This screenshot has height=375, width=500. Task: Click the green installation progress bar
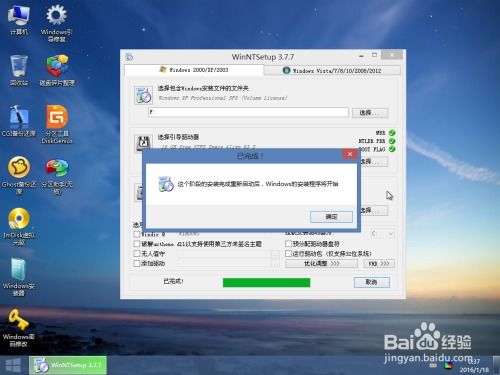(x=266, y=282)
